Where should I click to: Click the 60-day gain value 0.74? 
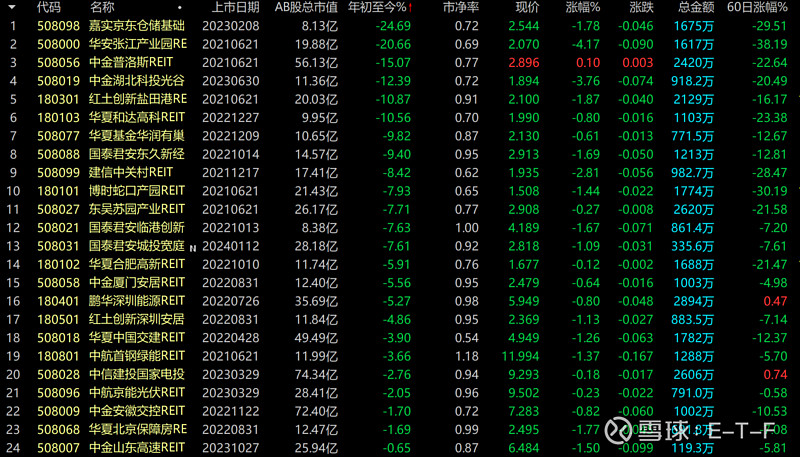(776, 374)
